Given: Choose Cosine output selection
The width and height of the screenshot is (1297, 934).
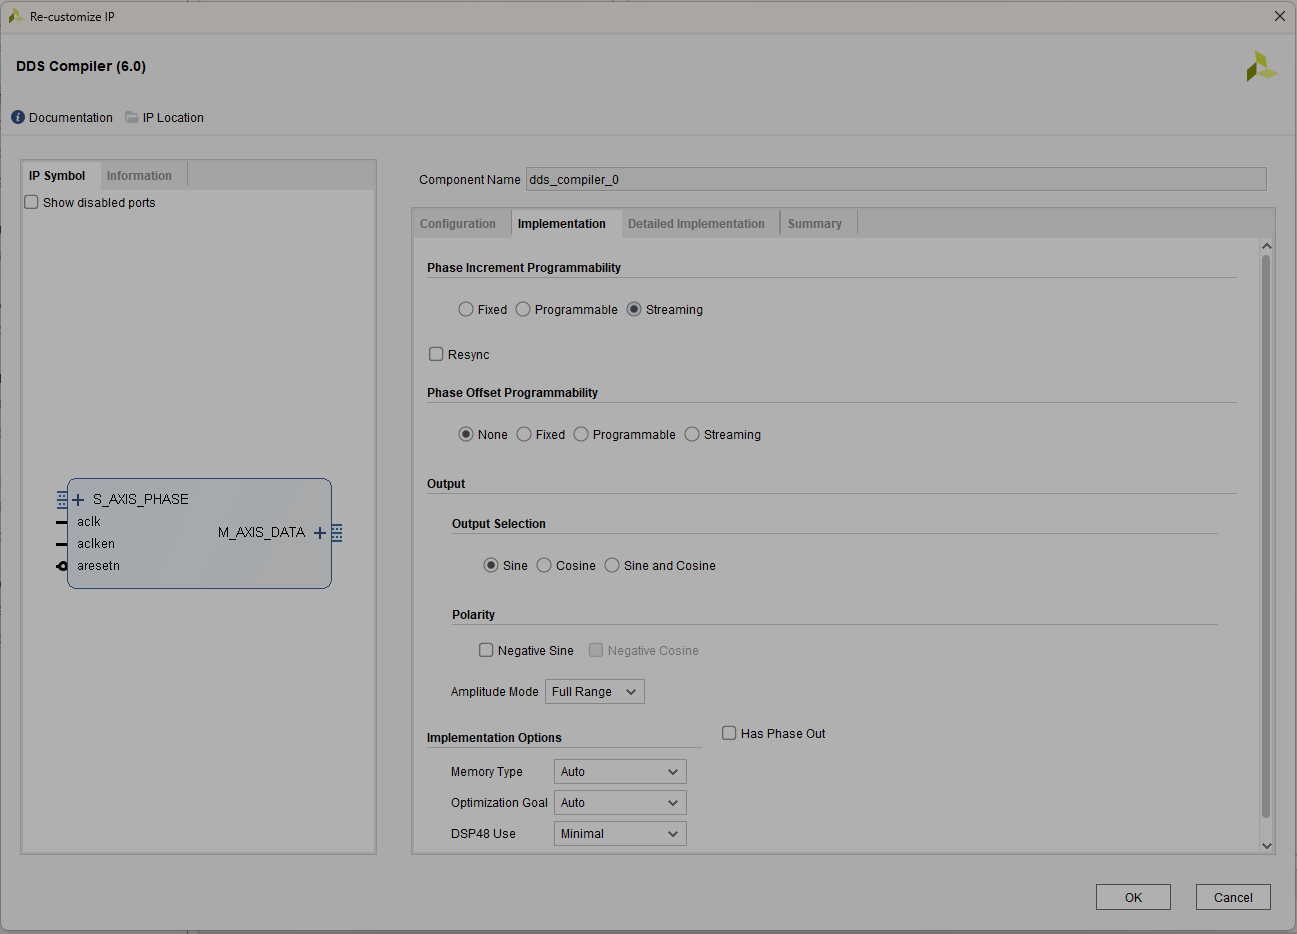Looking at the screenshot, I should pos(544,565).
